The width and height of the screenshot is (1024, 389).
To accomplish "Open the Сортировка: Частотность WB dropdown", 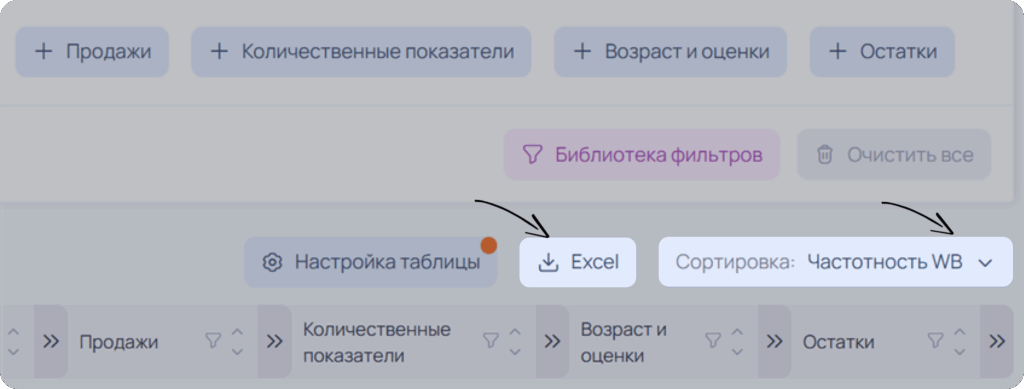I will [835, 262].
